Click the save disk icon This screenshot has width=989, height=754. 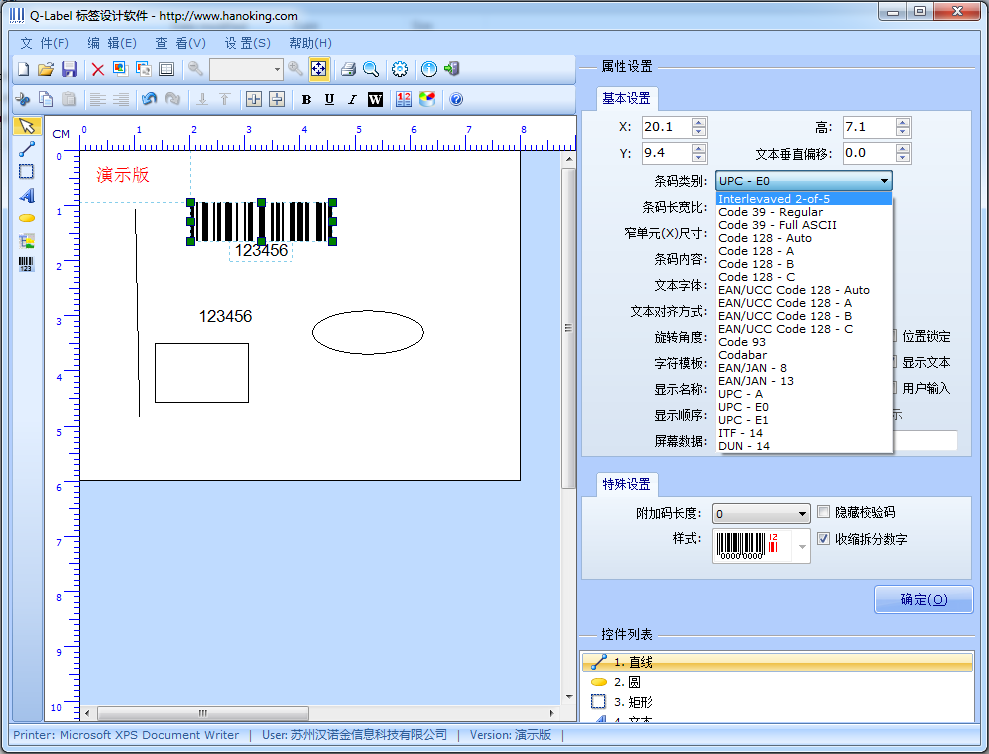[x=69, y=69]
